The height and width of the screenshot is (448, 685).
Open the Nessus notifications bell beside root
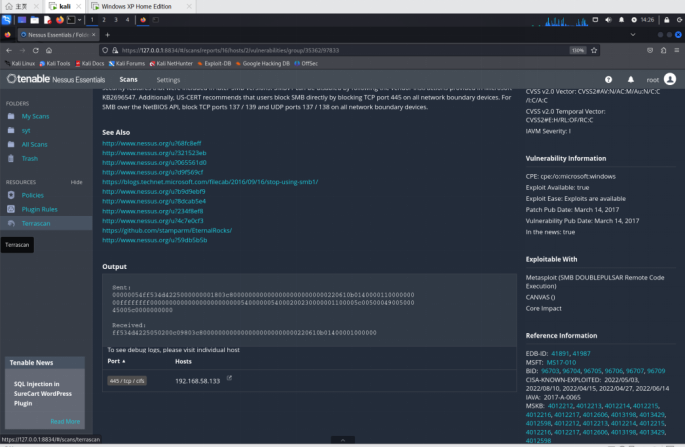point(630,80)
